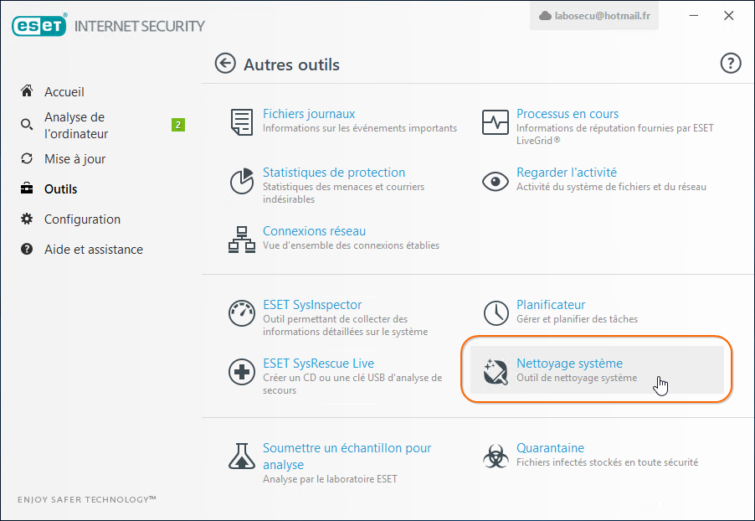This screenshot has width=755, height=521.
Task: Click the 'Autres outils' page heading
Action: tap(291, 65)
